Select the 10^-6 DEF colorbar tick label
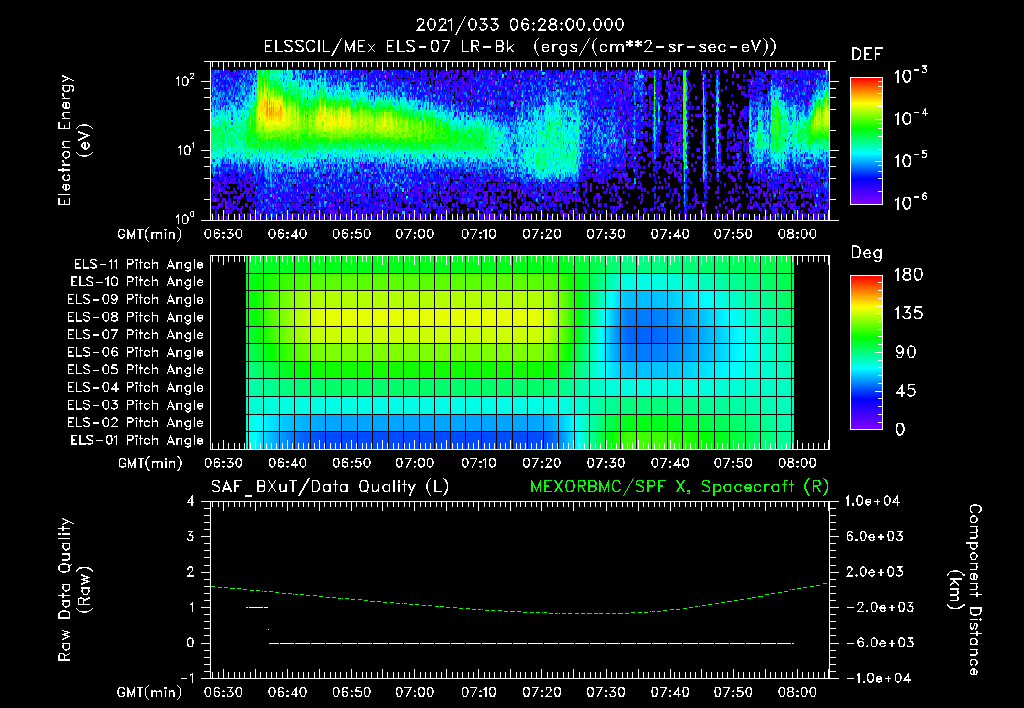1024x708 pixels. (910, 202)
